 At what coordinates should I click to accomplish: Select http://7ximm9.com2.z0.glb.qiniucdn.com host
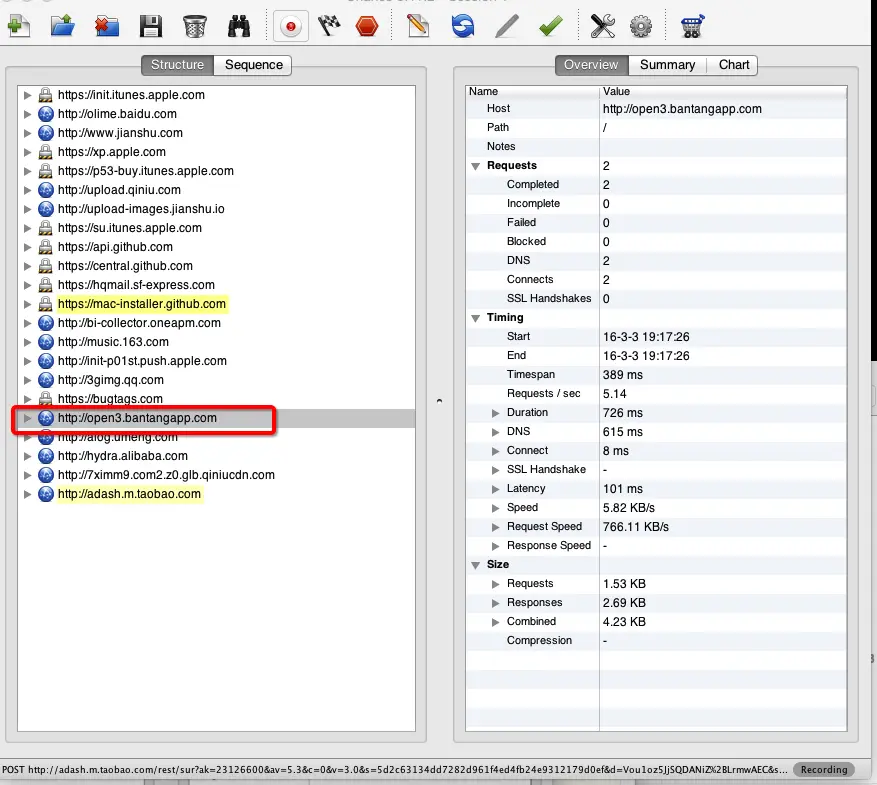pos(166,475)
